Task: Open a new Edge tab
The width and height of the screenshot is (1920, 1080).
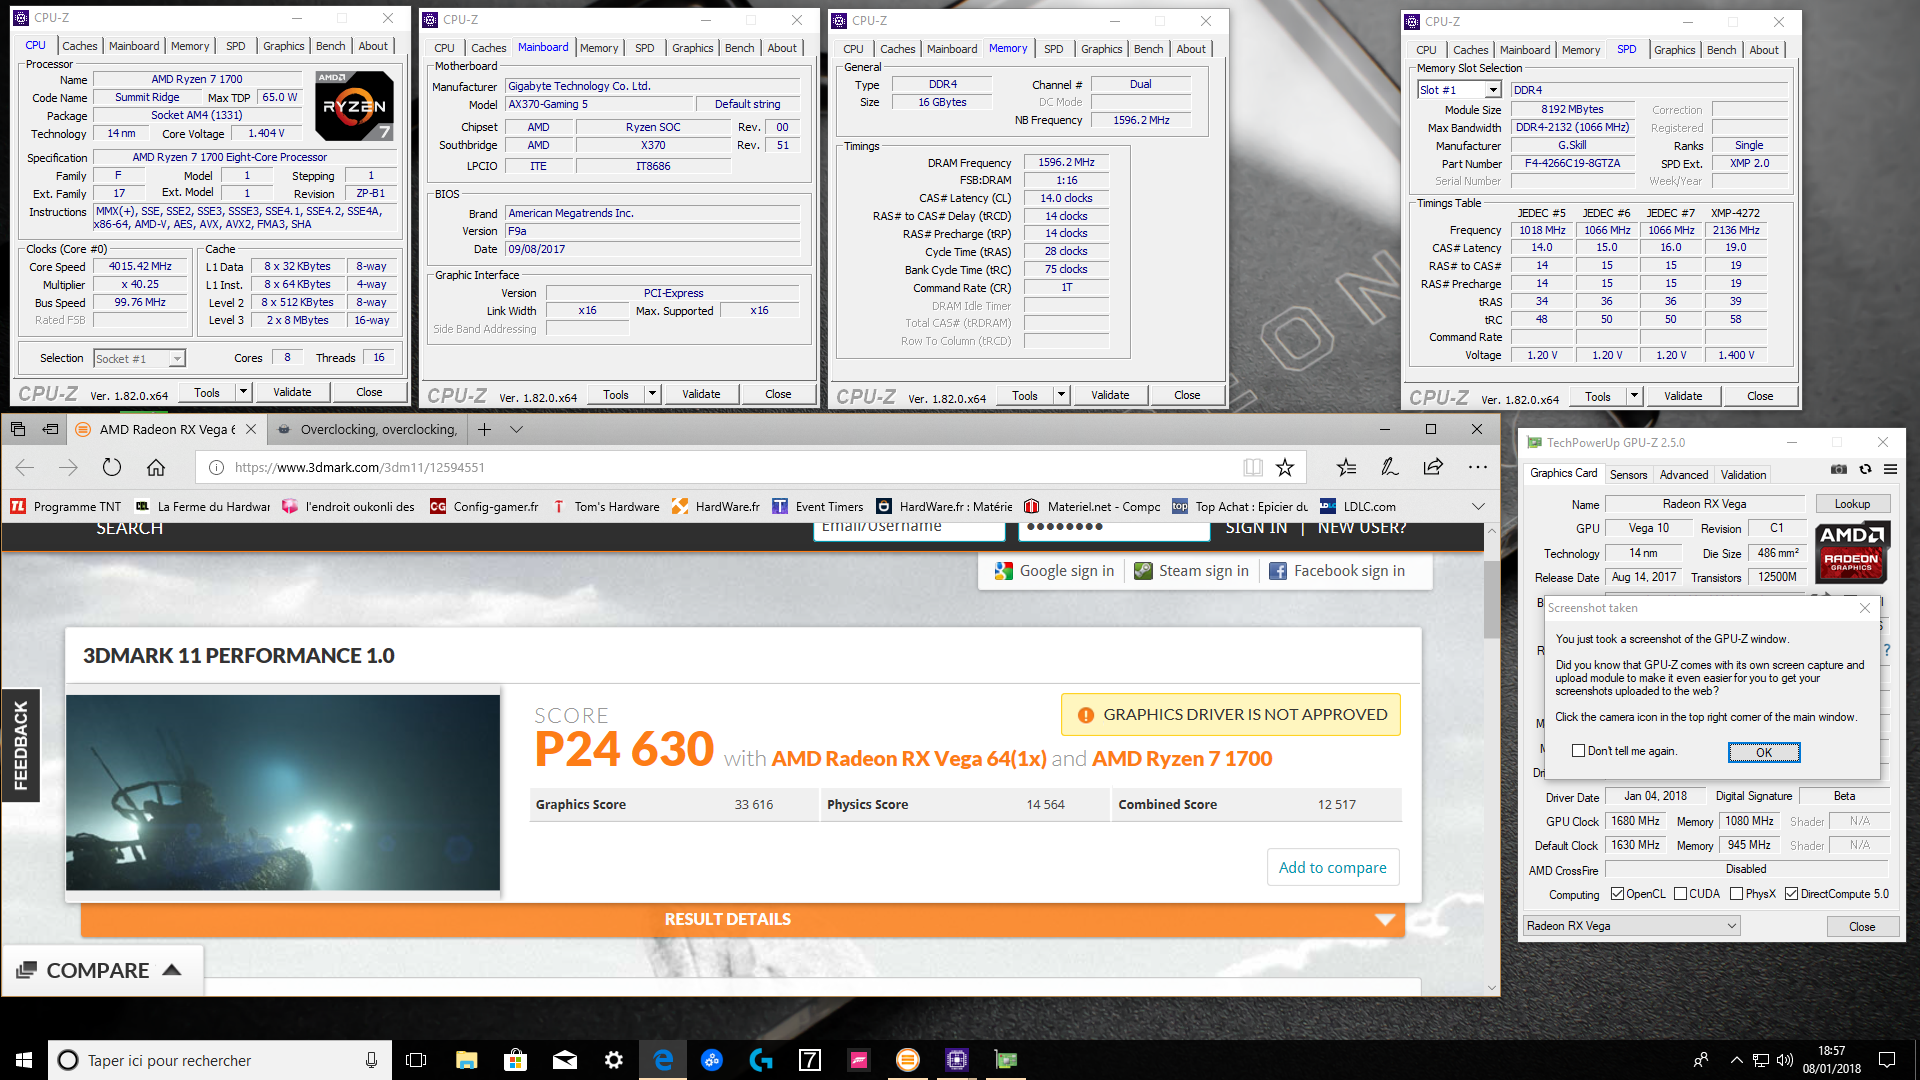Action: (484, 429)
